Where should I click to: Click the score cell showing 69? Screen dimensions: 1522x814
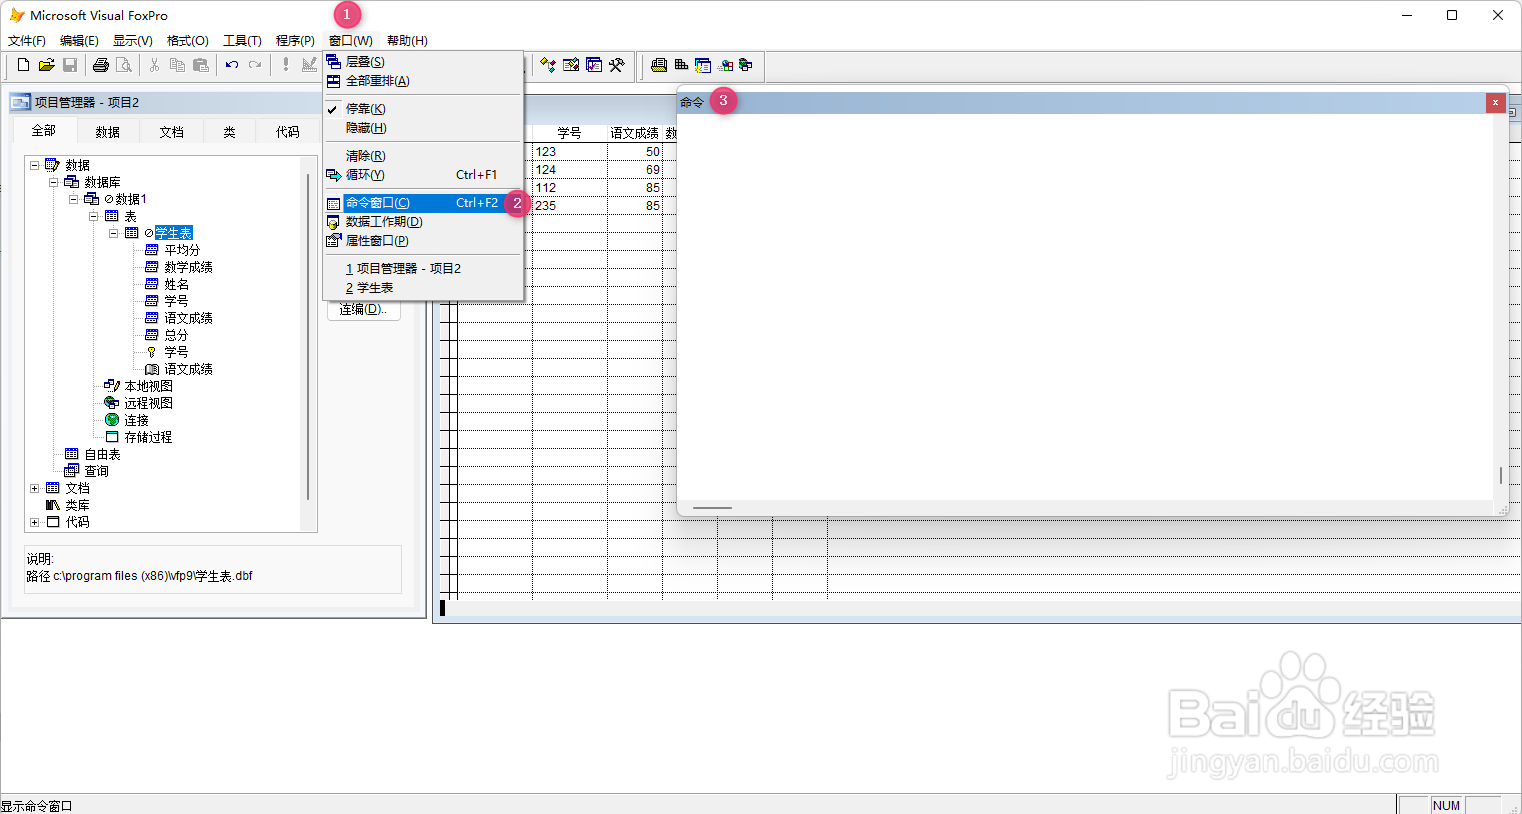coord(635,170)
